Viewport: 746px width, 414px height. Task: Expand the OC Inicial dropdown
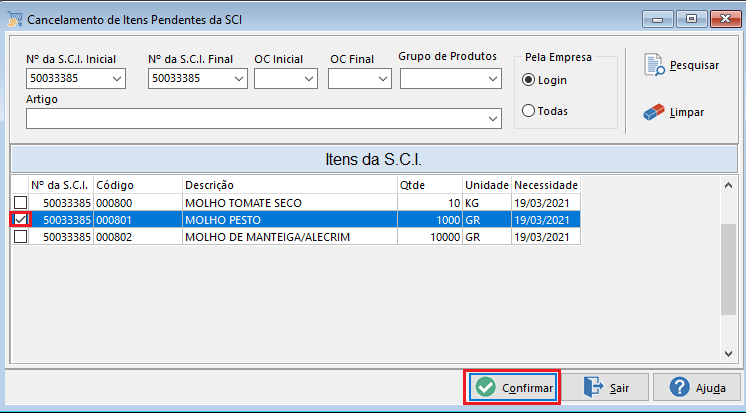click(x=309, y=79)
